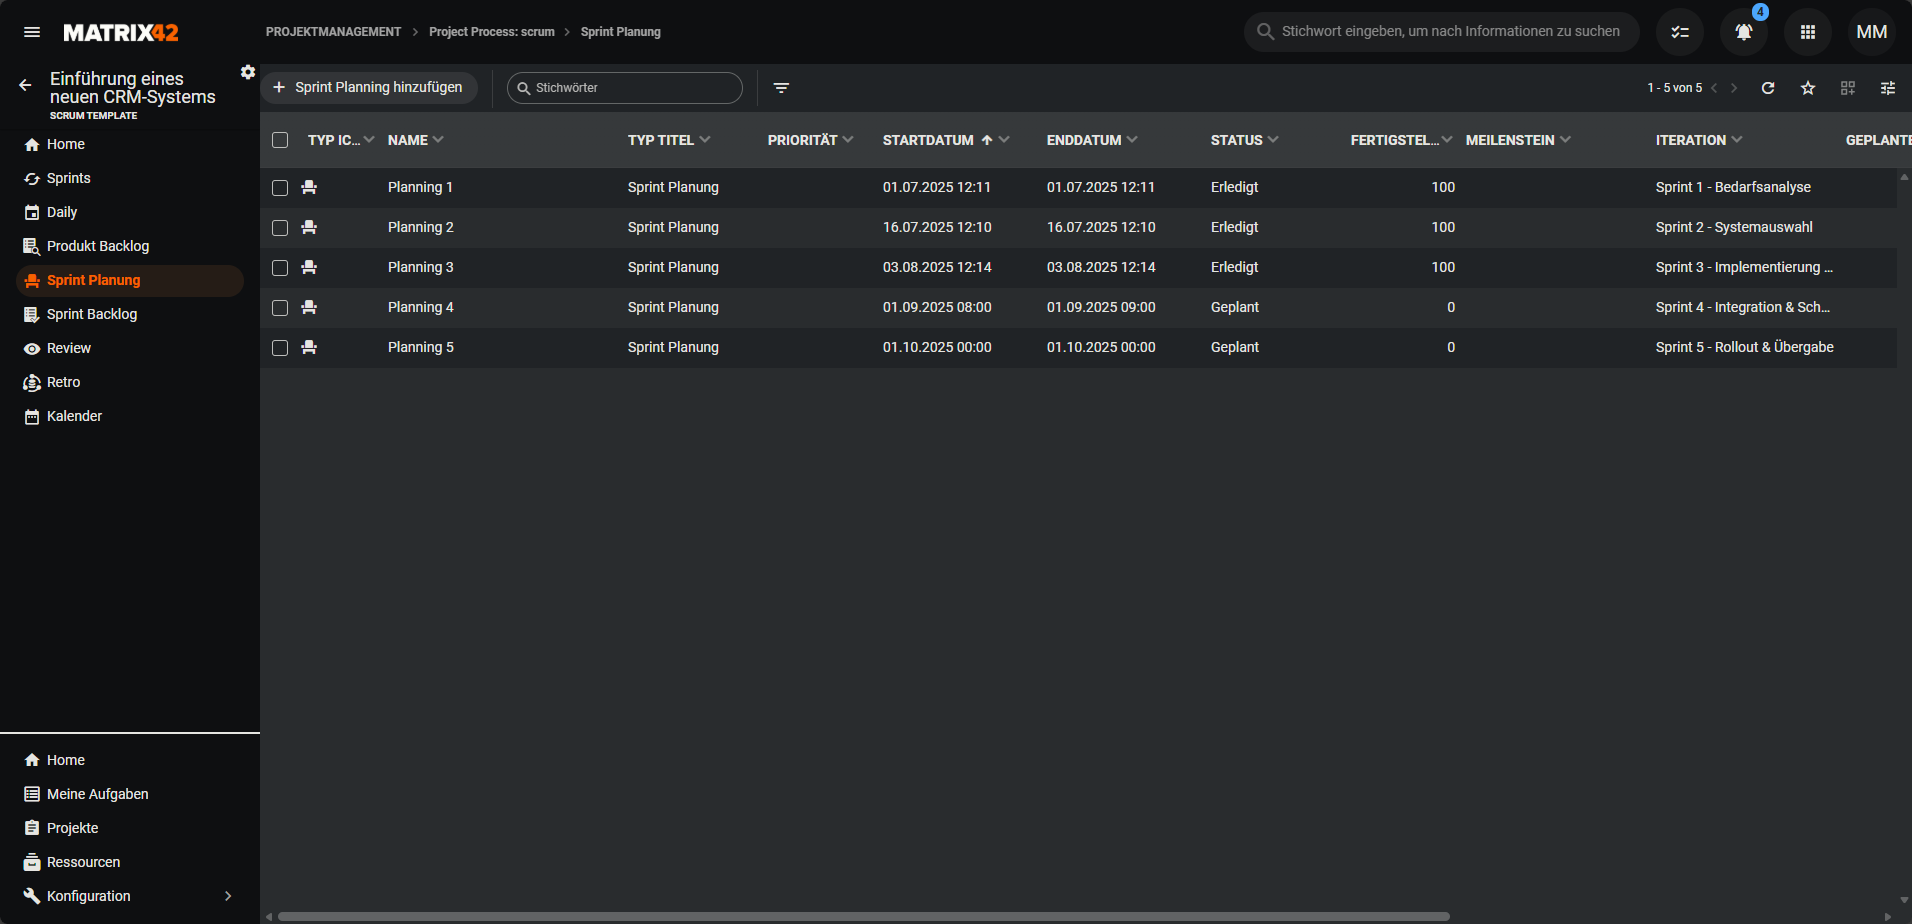Image resolution: width=1912 pixels, height=924 pixels.
Task: Click the refresh list icon
Action: tap(1768, 88)
